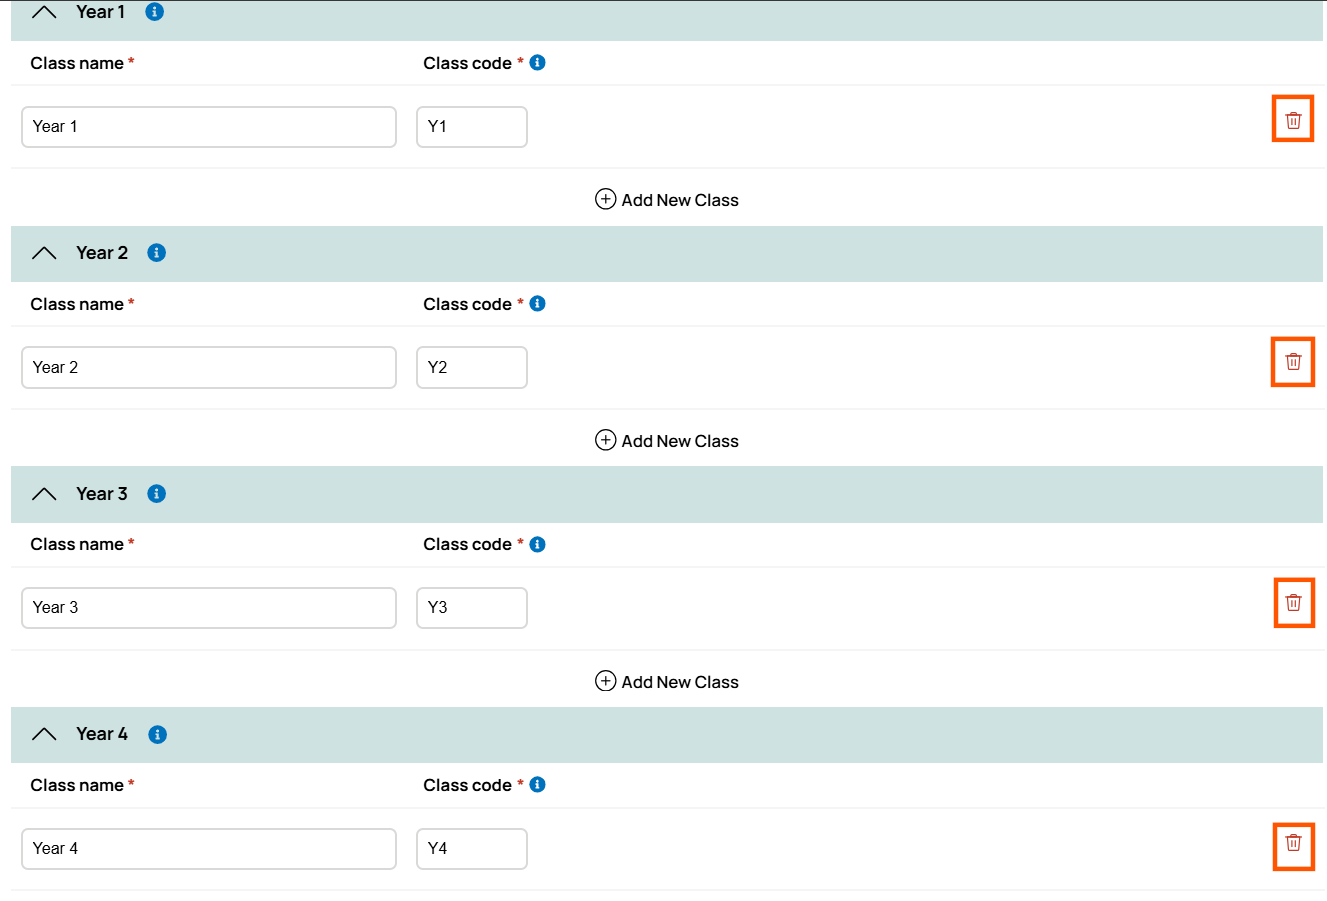
Task: Click the Class code label under Year 2
Action: point(467,304)
